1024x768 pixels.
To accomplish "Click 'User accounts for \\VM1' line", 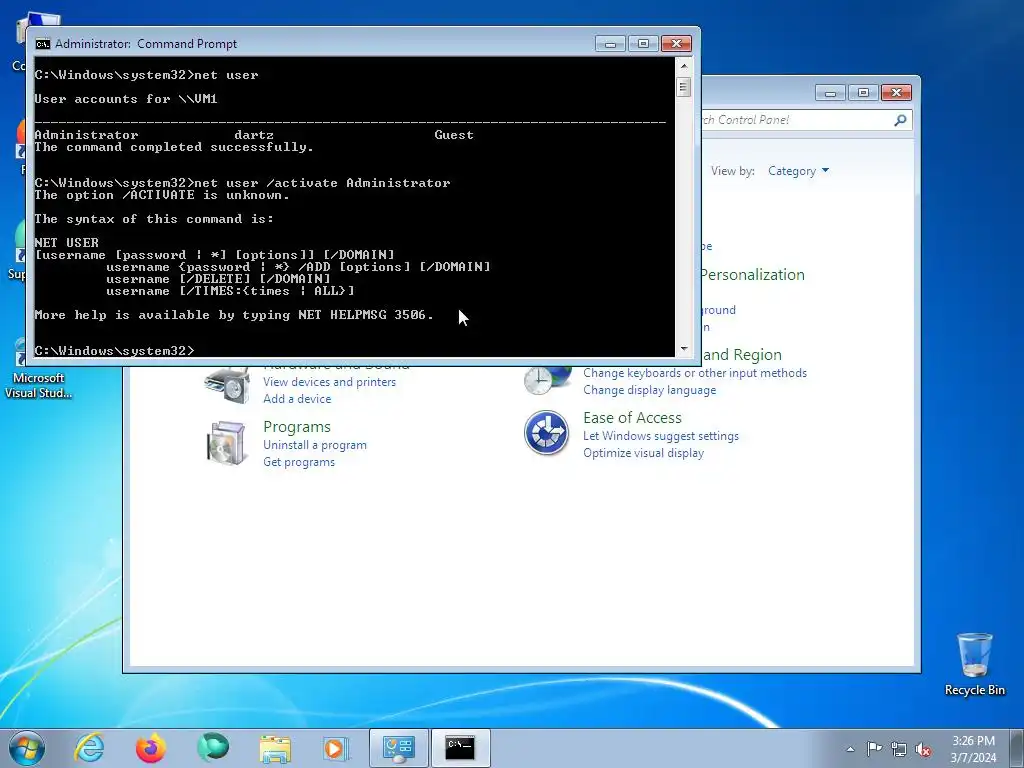I will [x=126, y=99].
